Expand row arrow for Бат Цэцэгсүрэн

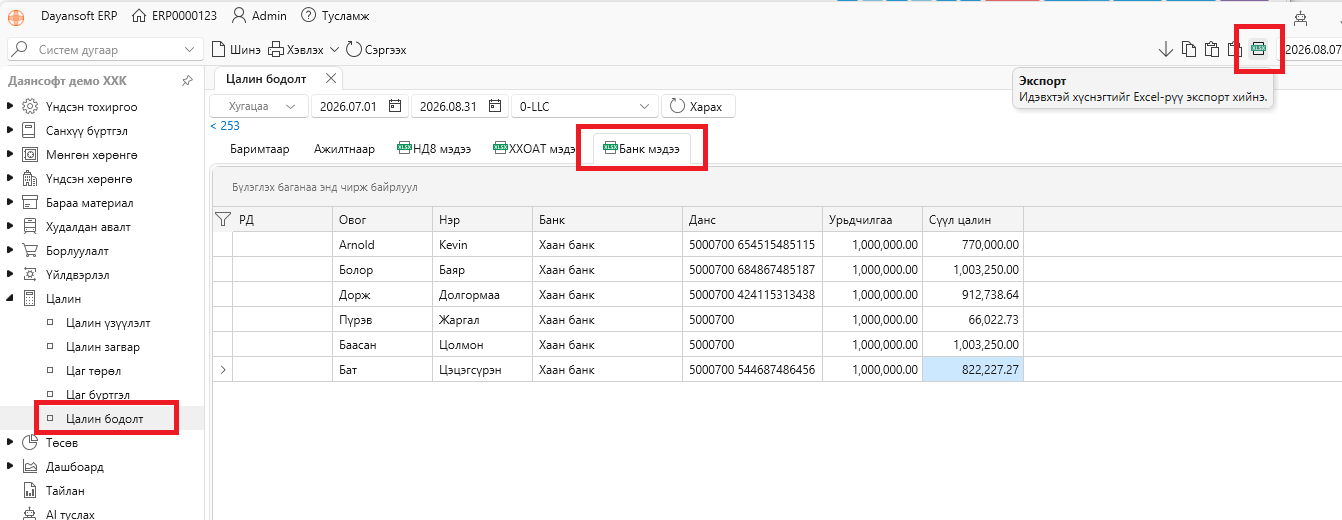(223, 369)
